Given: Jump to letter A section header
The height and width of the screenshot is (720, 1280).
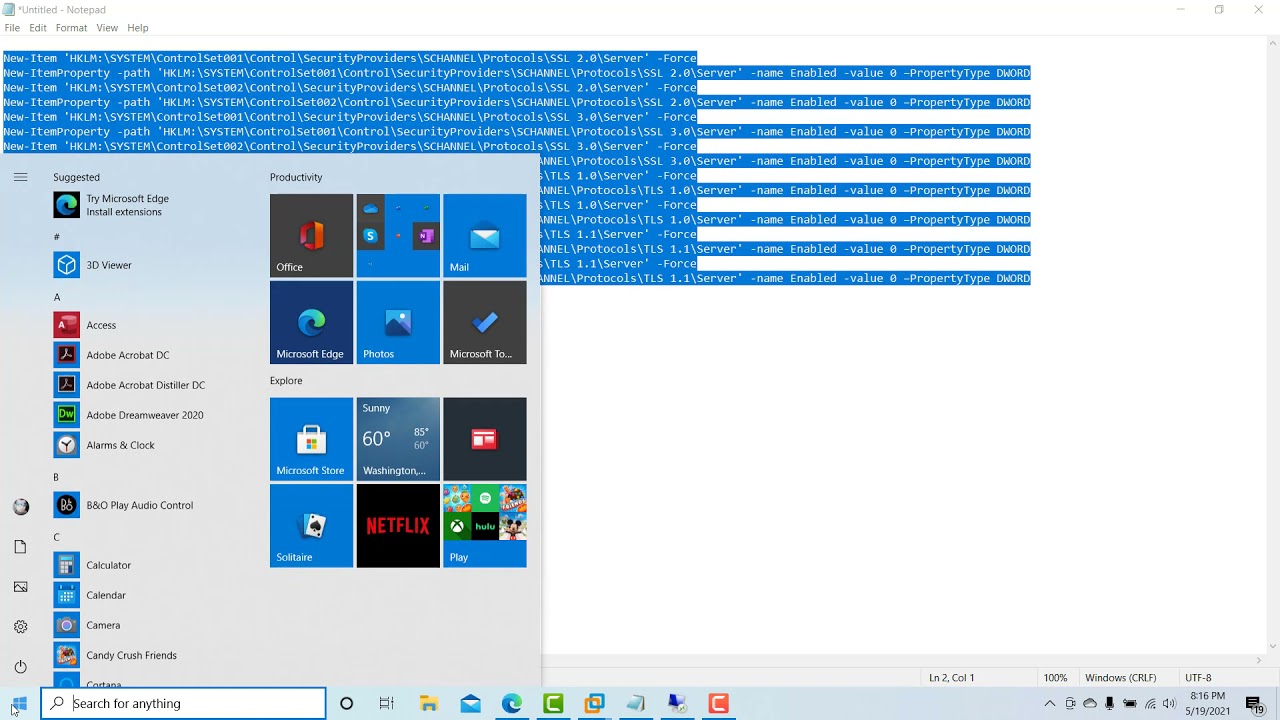Looking at the screenshot, I should click(x=57, y=297).
